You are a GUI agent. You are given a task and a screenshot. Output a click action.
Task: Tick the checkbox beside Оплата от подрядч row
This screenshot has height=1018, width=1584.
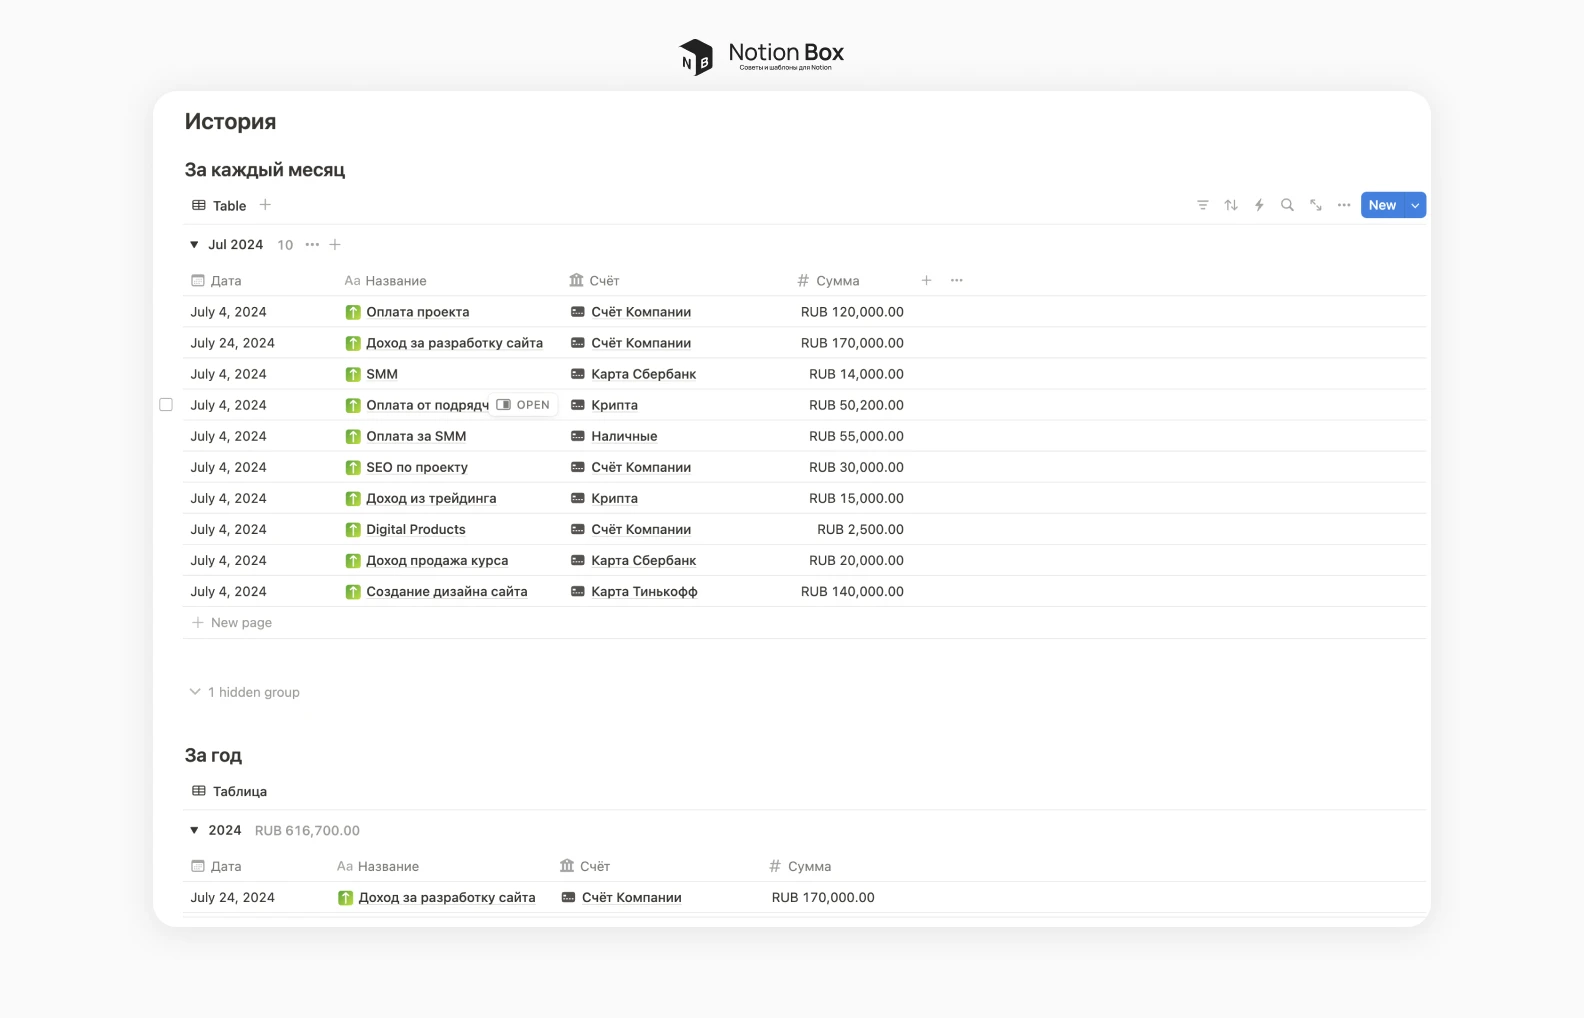coord(166,405)
